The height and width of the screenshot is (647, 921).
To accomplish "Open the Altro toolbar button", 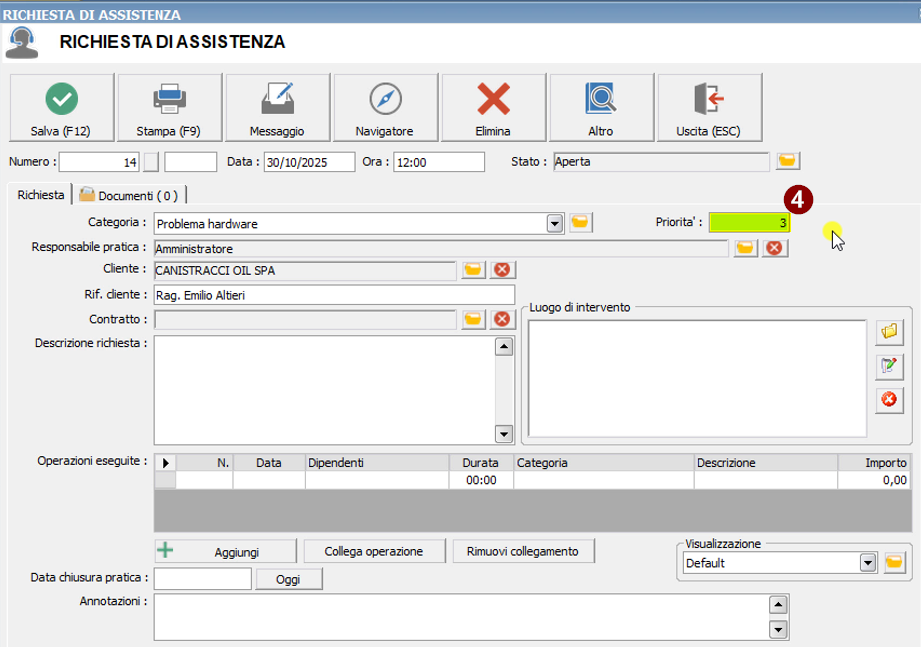I will pos(601,108).
